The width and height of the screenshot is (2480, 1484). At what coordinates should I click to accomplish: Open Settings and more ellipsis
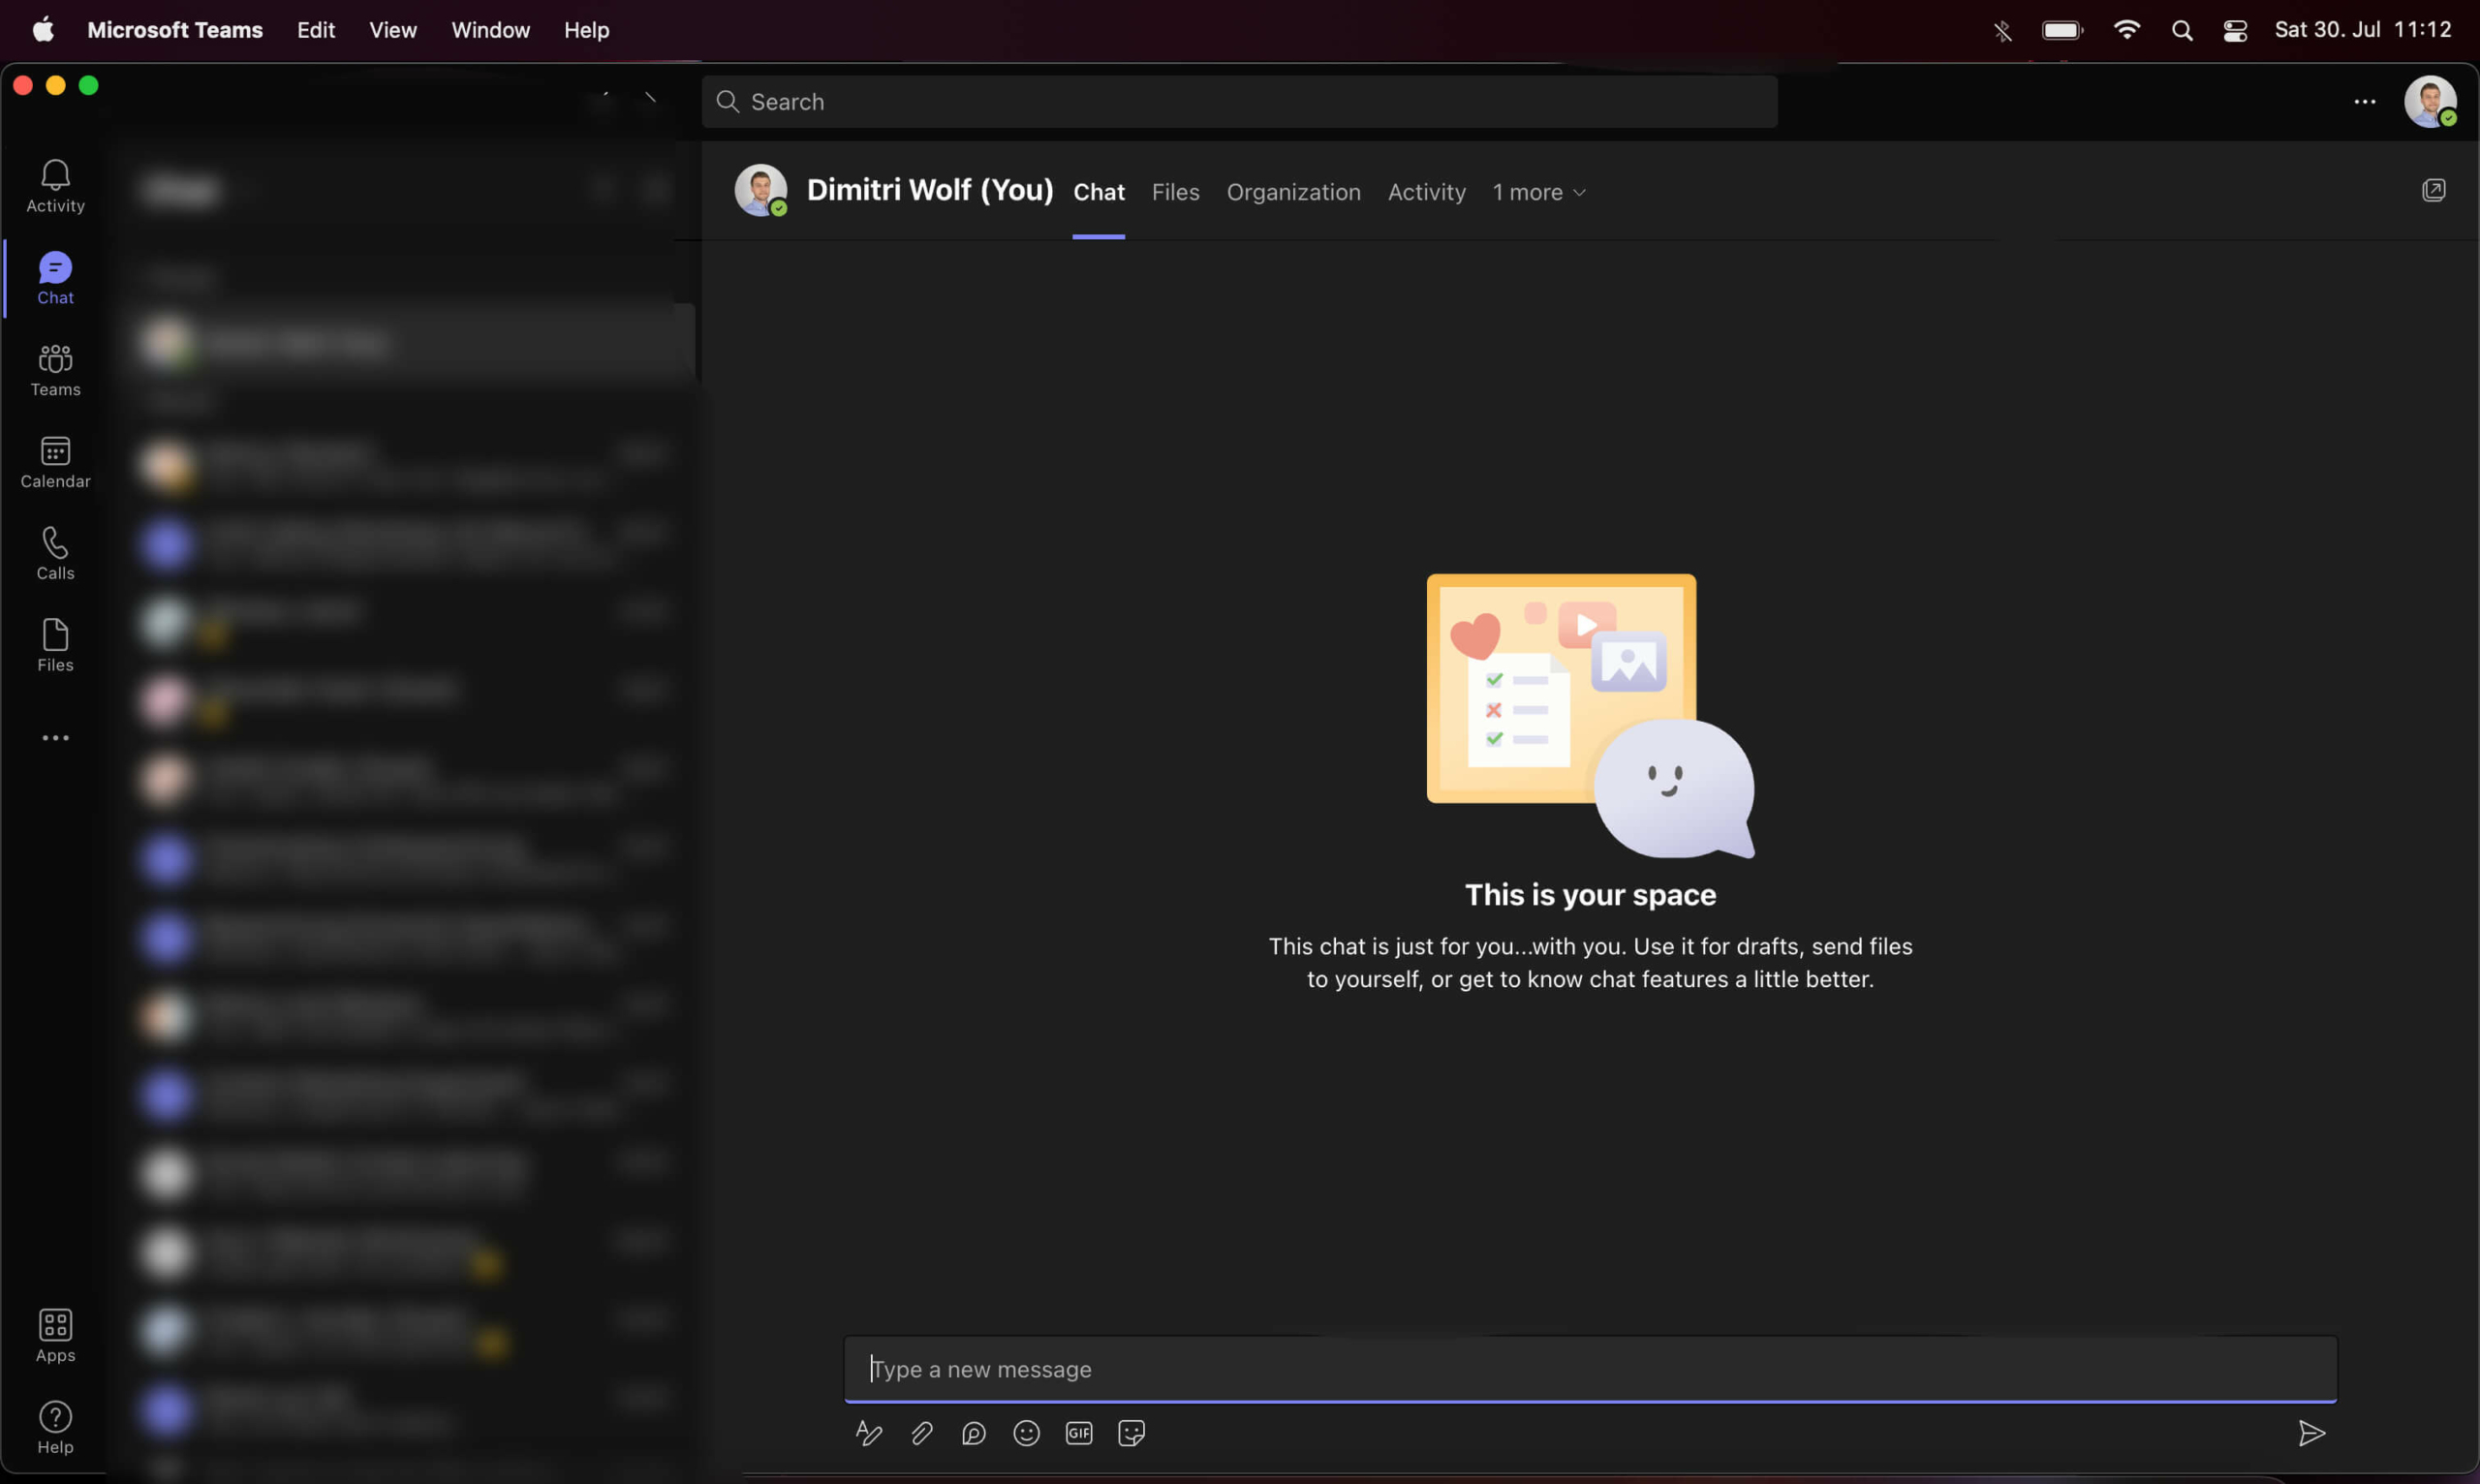tap(2364, 102)
